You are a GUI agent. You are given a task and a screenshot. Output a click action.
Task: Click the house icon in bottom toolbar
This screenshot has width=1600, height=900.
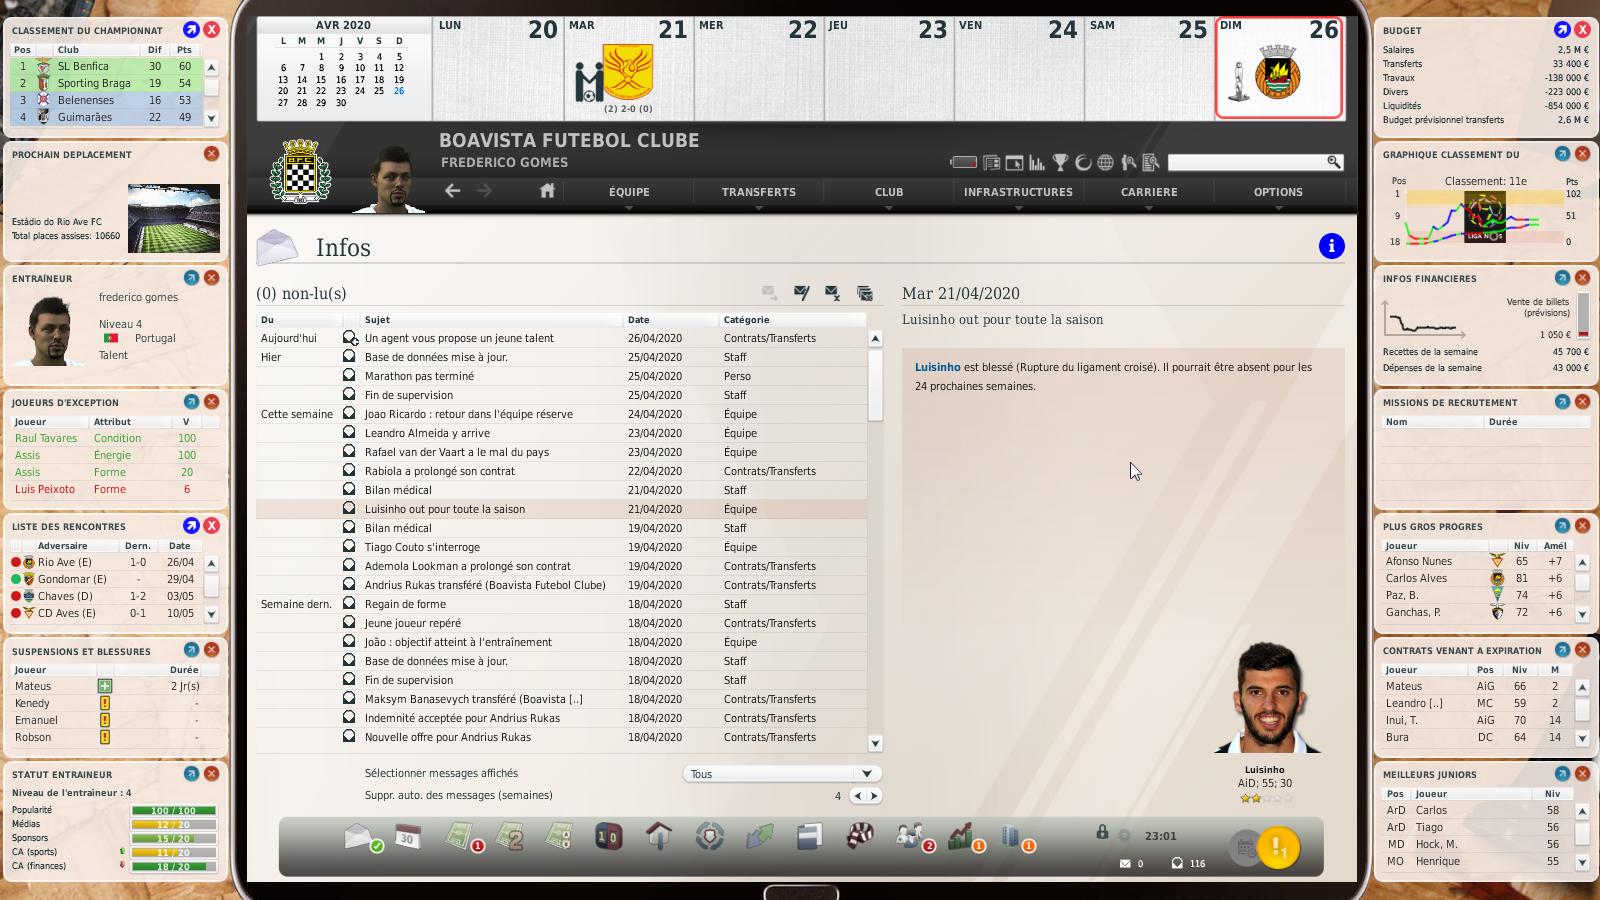coord(659,835)
